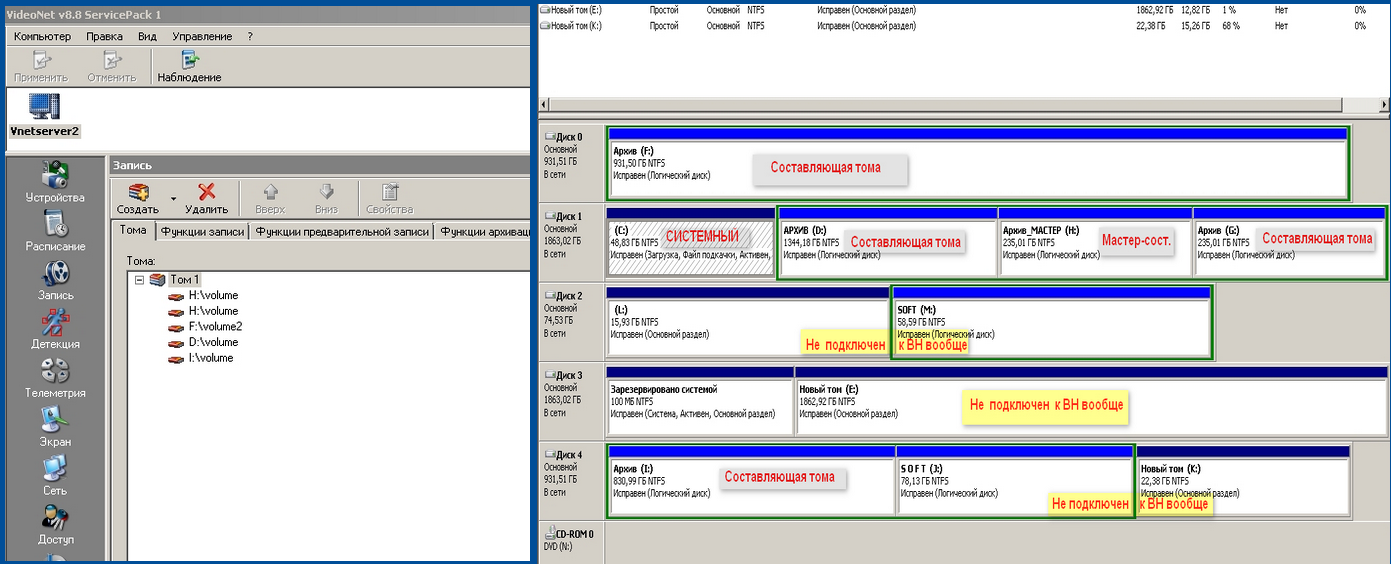Select the F:\volume2 tree item

215,326
